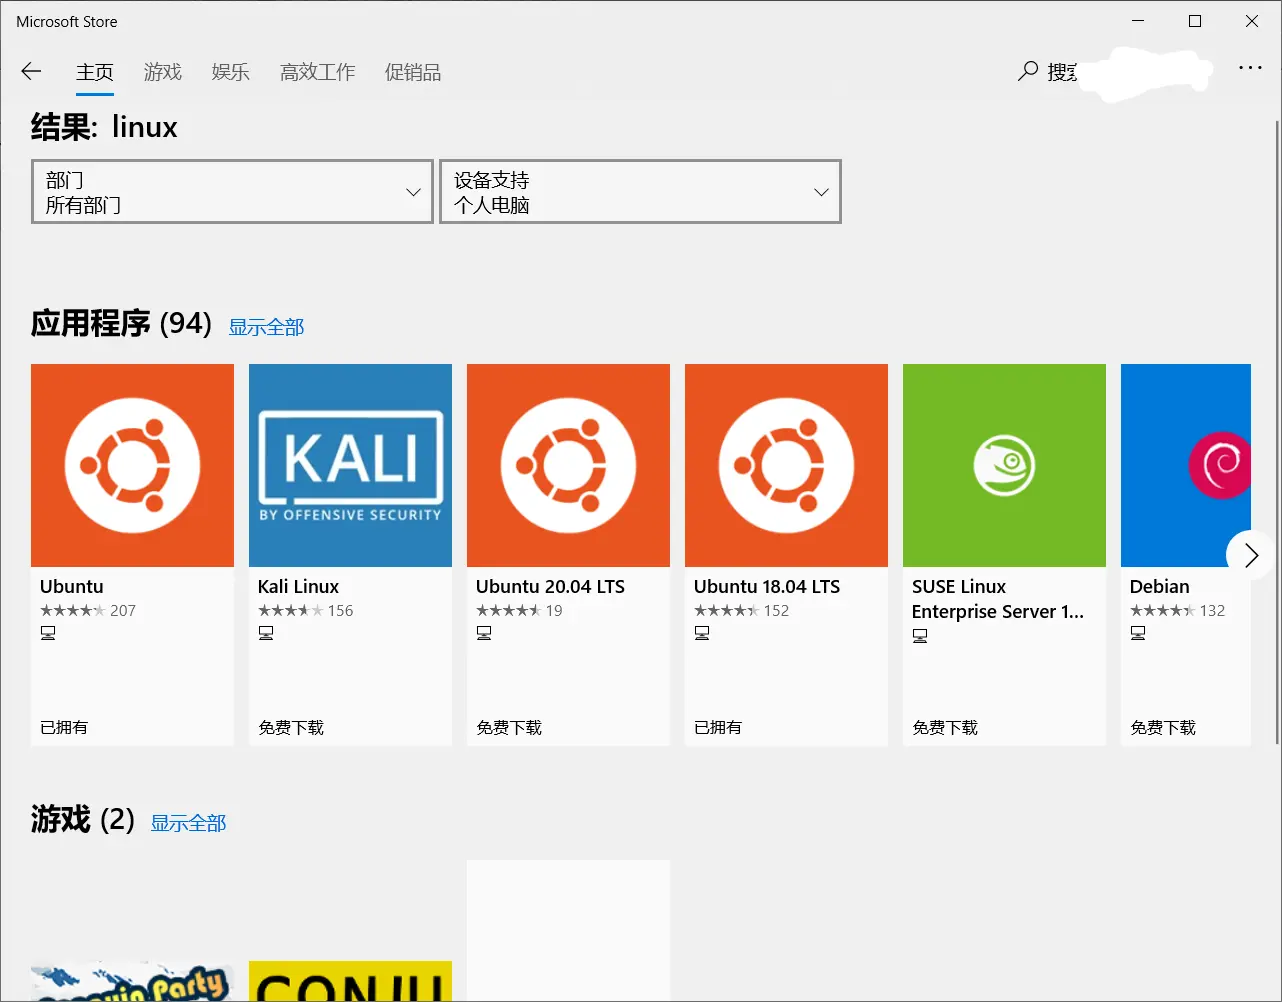Screen dimensions: 1282x1002
Task: Click the Debian star rating 132
Action: coord(1178,611)
